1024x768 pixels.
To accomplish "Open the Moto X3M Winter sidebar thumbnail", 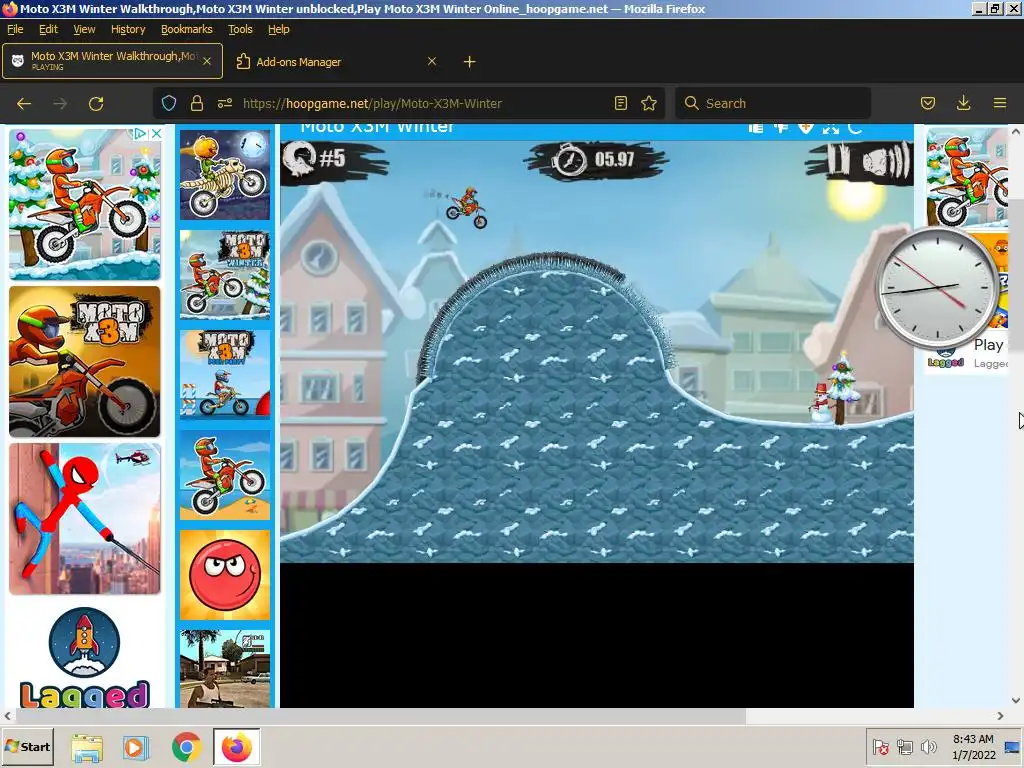I will (225, 274).
